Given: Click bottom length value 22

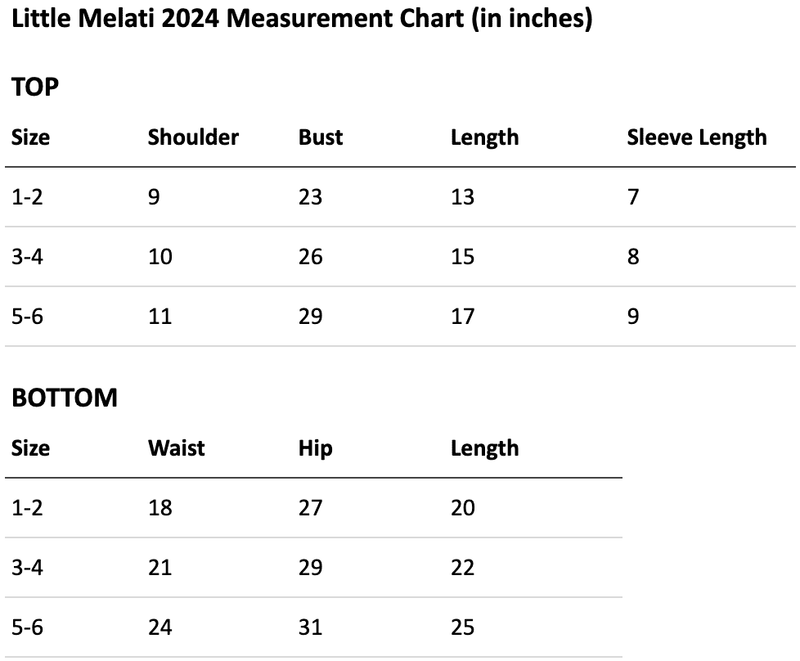Looking at the screenshot, I should coord(462,568).
